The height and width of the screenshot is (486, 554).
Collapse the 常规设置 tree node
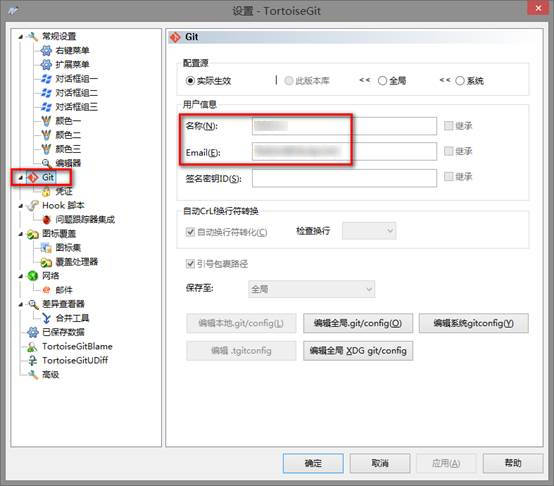pos(20,36)
